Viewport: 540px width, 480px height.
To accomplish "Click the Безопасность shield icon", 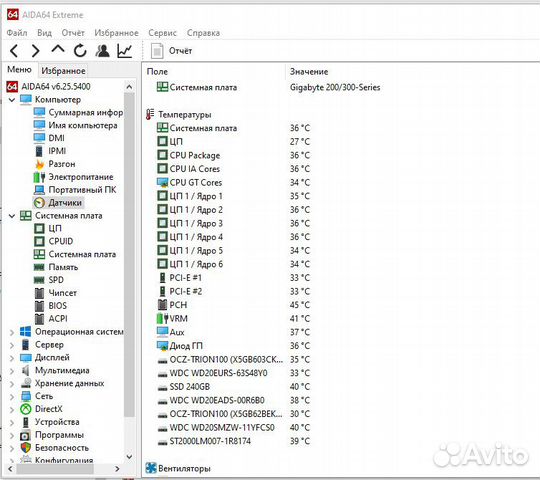I will click(x=26, y=448).
